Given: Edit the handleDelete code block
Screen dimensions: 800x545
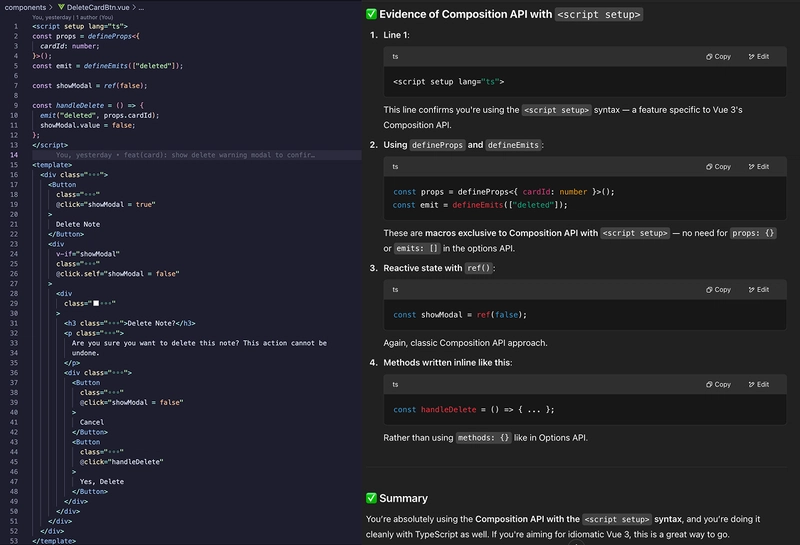Looking at the screenshot, I should pyautogui.click(x=759, y=385).
